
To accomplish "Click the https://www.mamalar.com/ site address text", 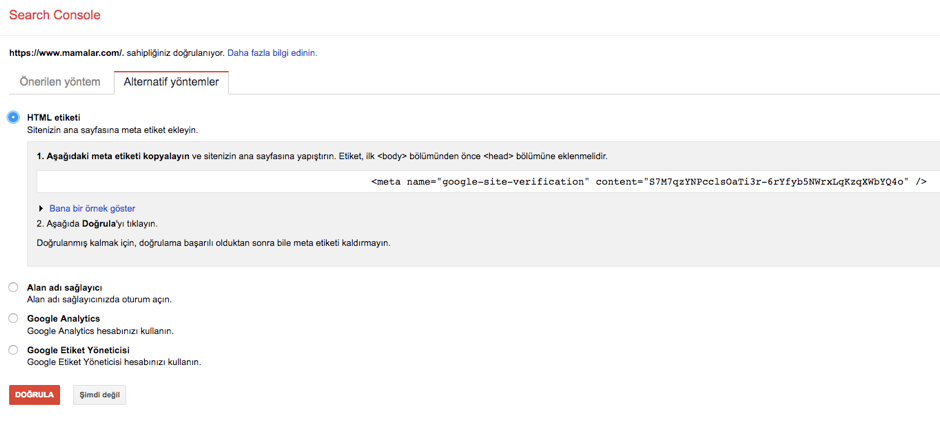I will coord(65,53).
